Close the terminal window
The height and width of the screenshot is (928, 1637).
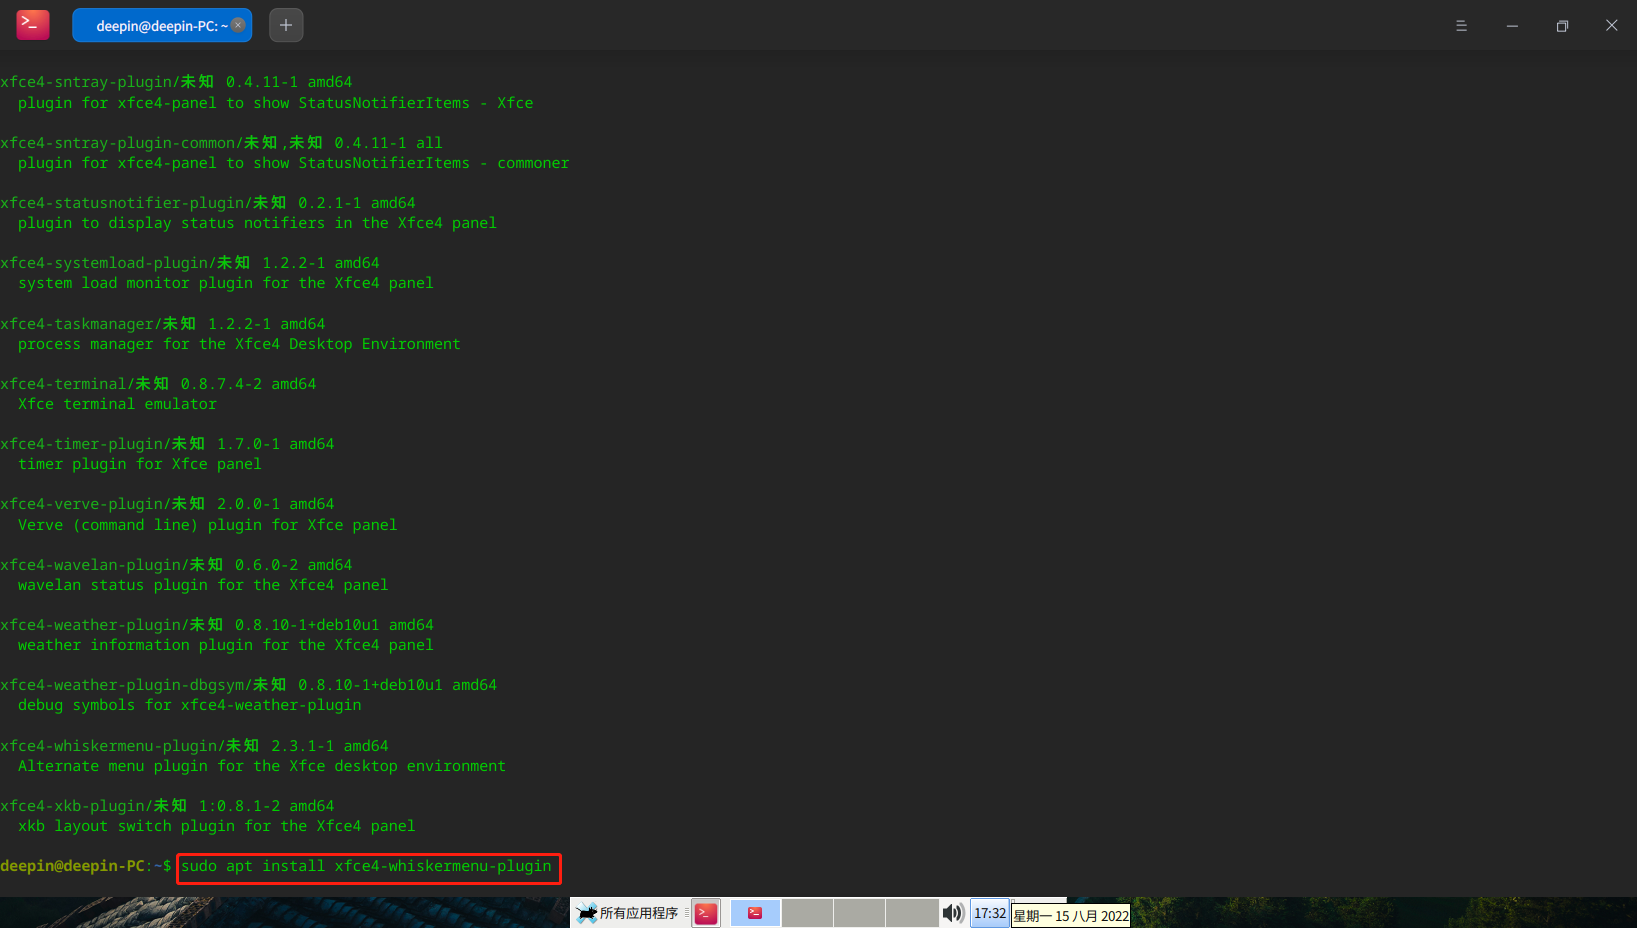1612,26
